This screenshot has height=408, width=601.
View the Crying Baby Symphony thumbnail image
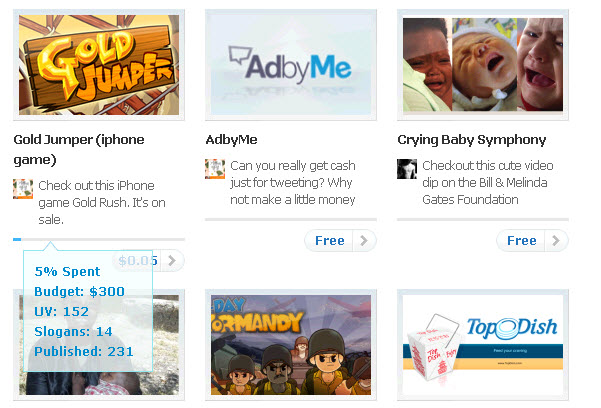pyautogui.click(x=483, y=65)
